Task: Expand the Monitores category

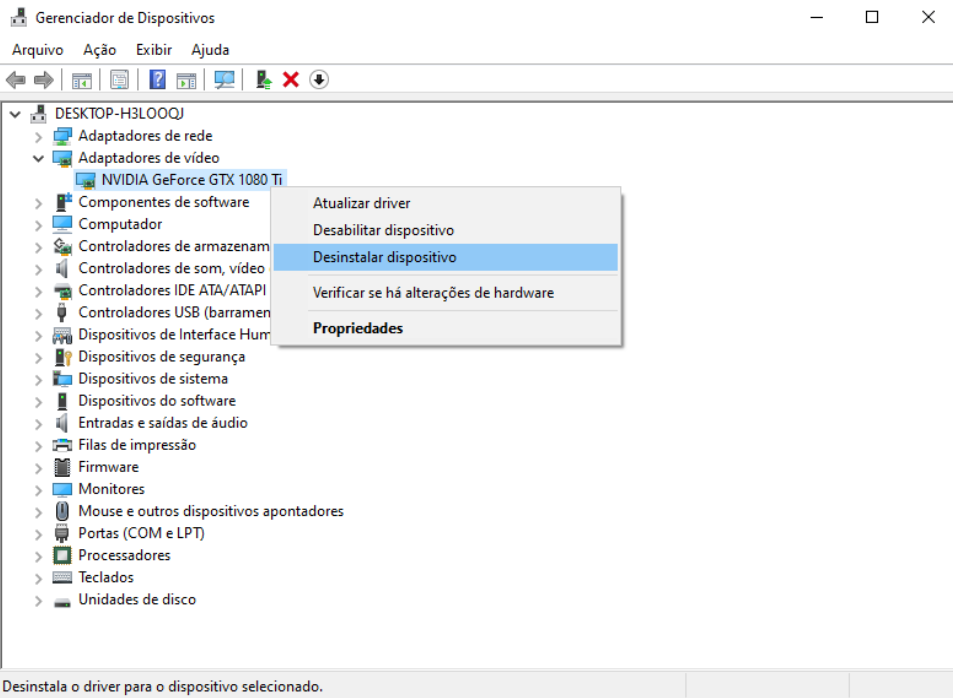Action: [37, 488]
